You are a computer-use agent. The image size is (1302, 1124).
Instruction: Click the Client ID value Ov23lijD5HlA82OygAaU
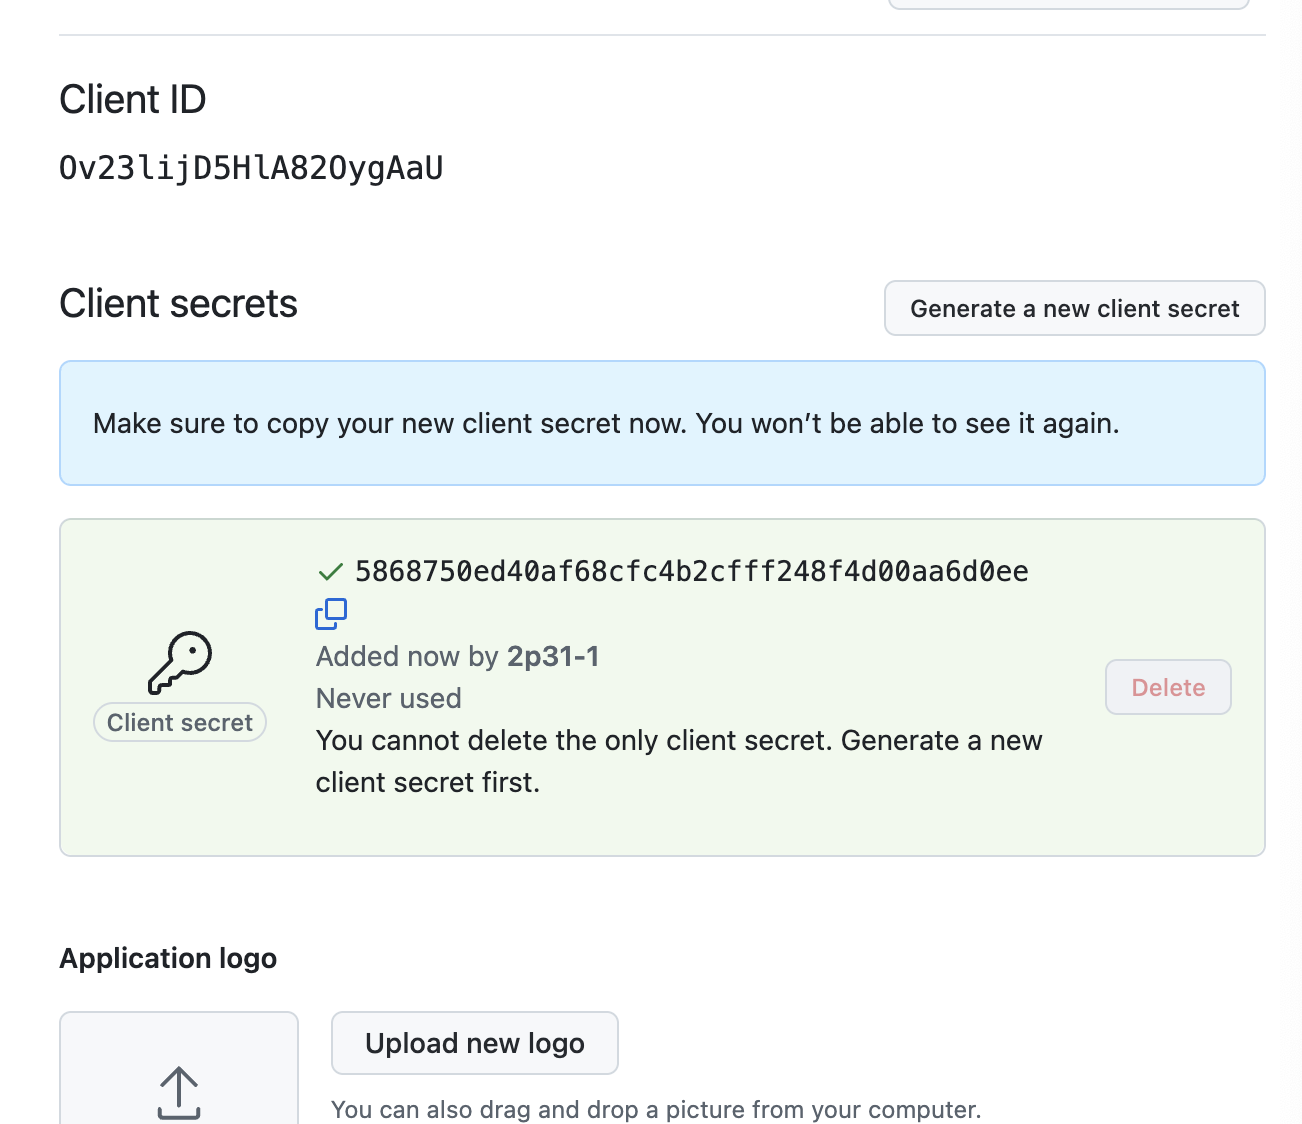[x=251, y=168]
